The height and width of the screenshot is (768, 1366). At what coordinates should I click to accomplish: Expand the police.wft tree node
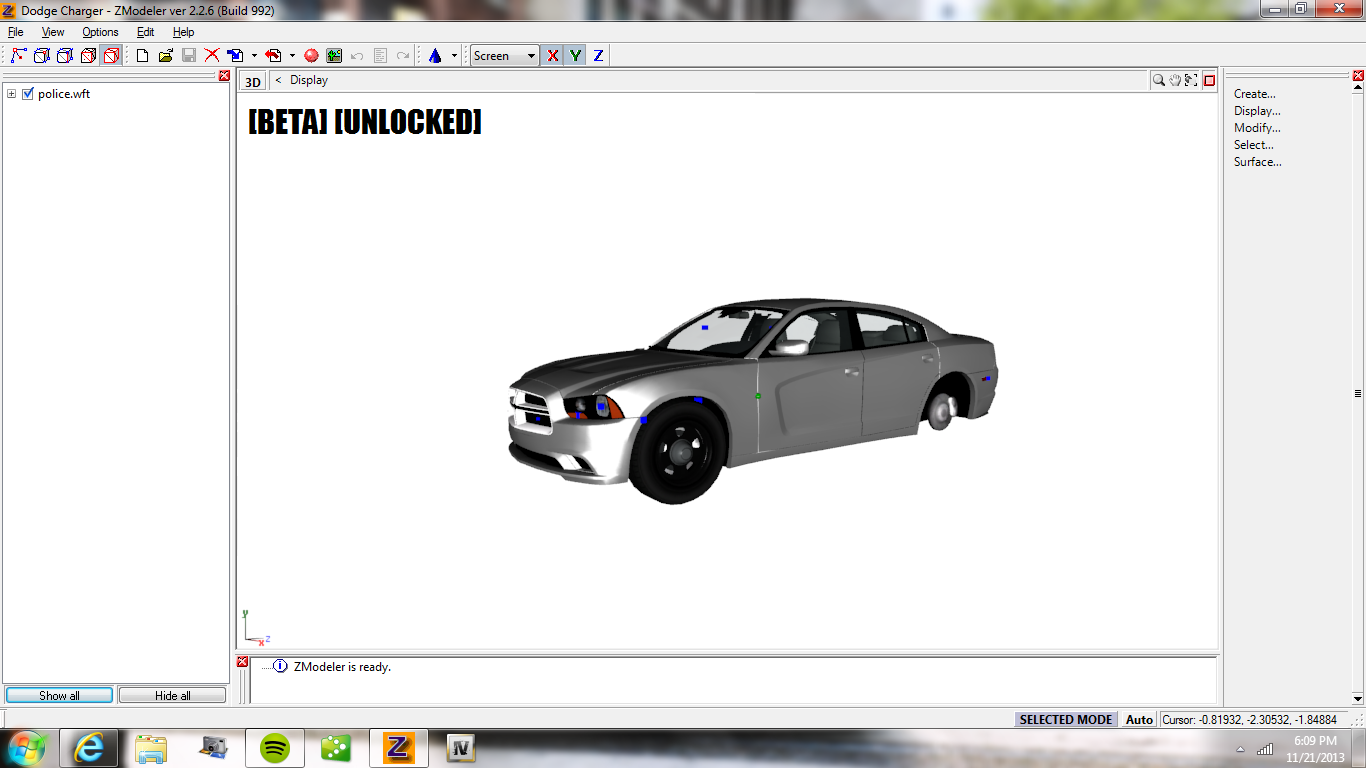coord(12,94)
